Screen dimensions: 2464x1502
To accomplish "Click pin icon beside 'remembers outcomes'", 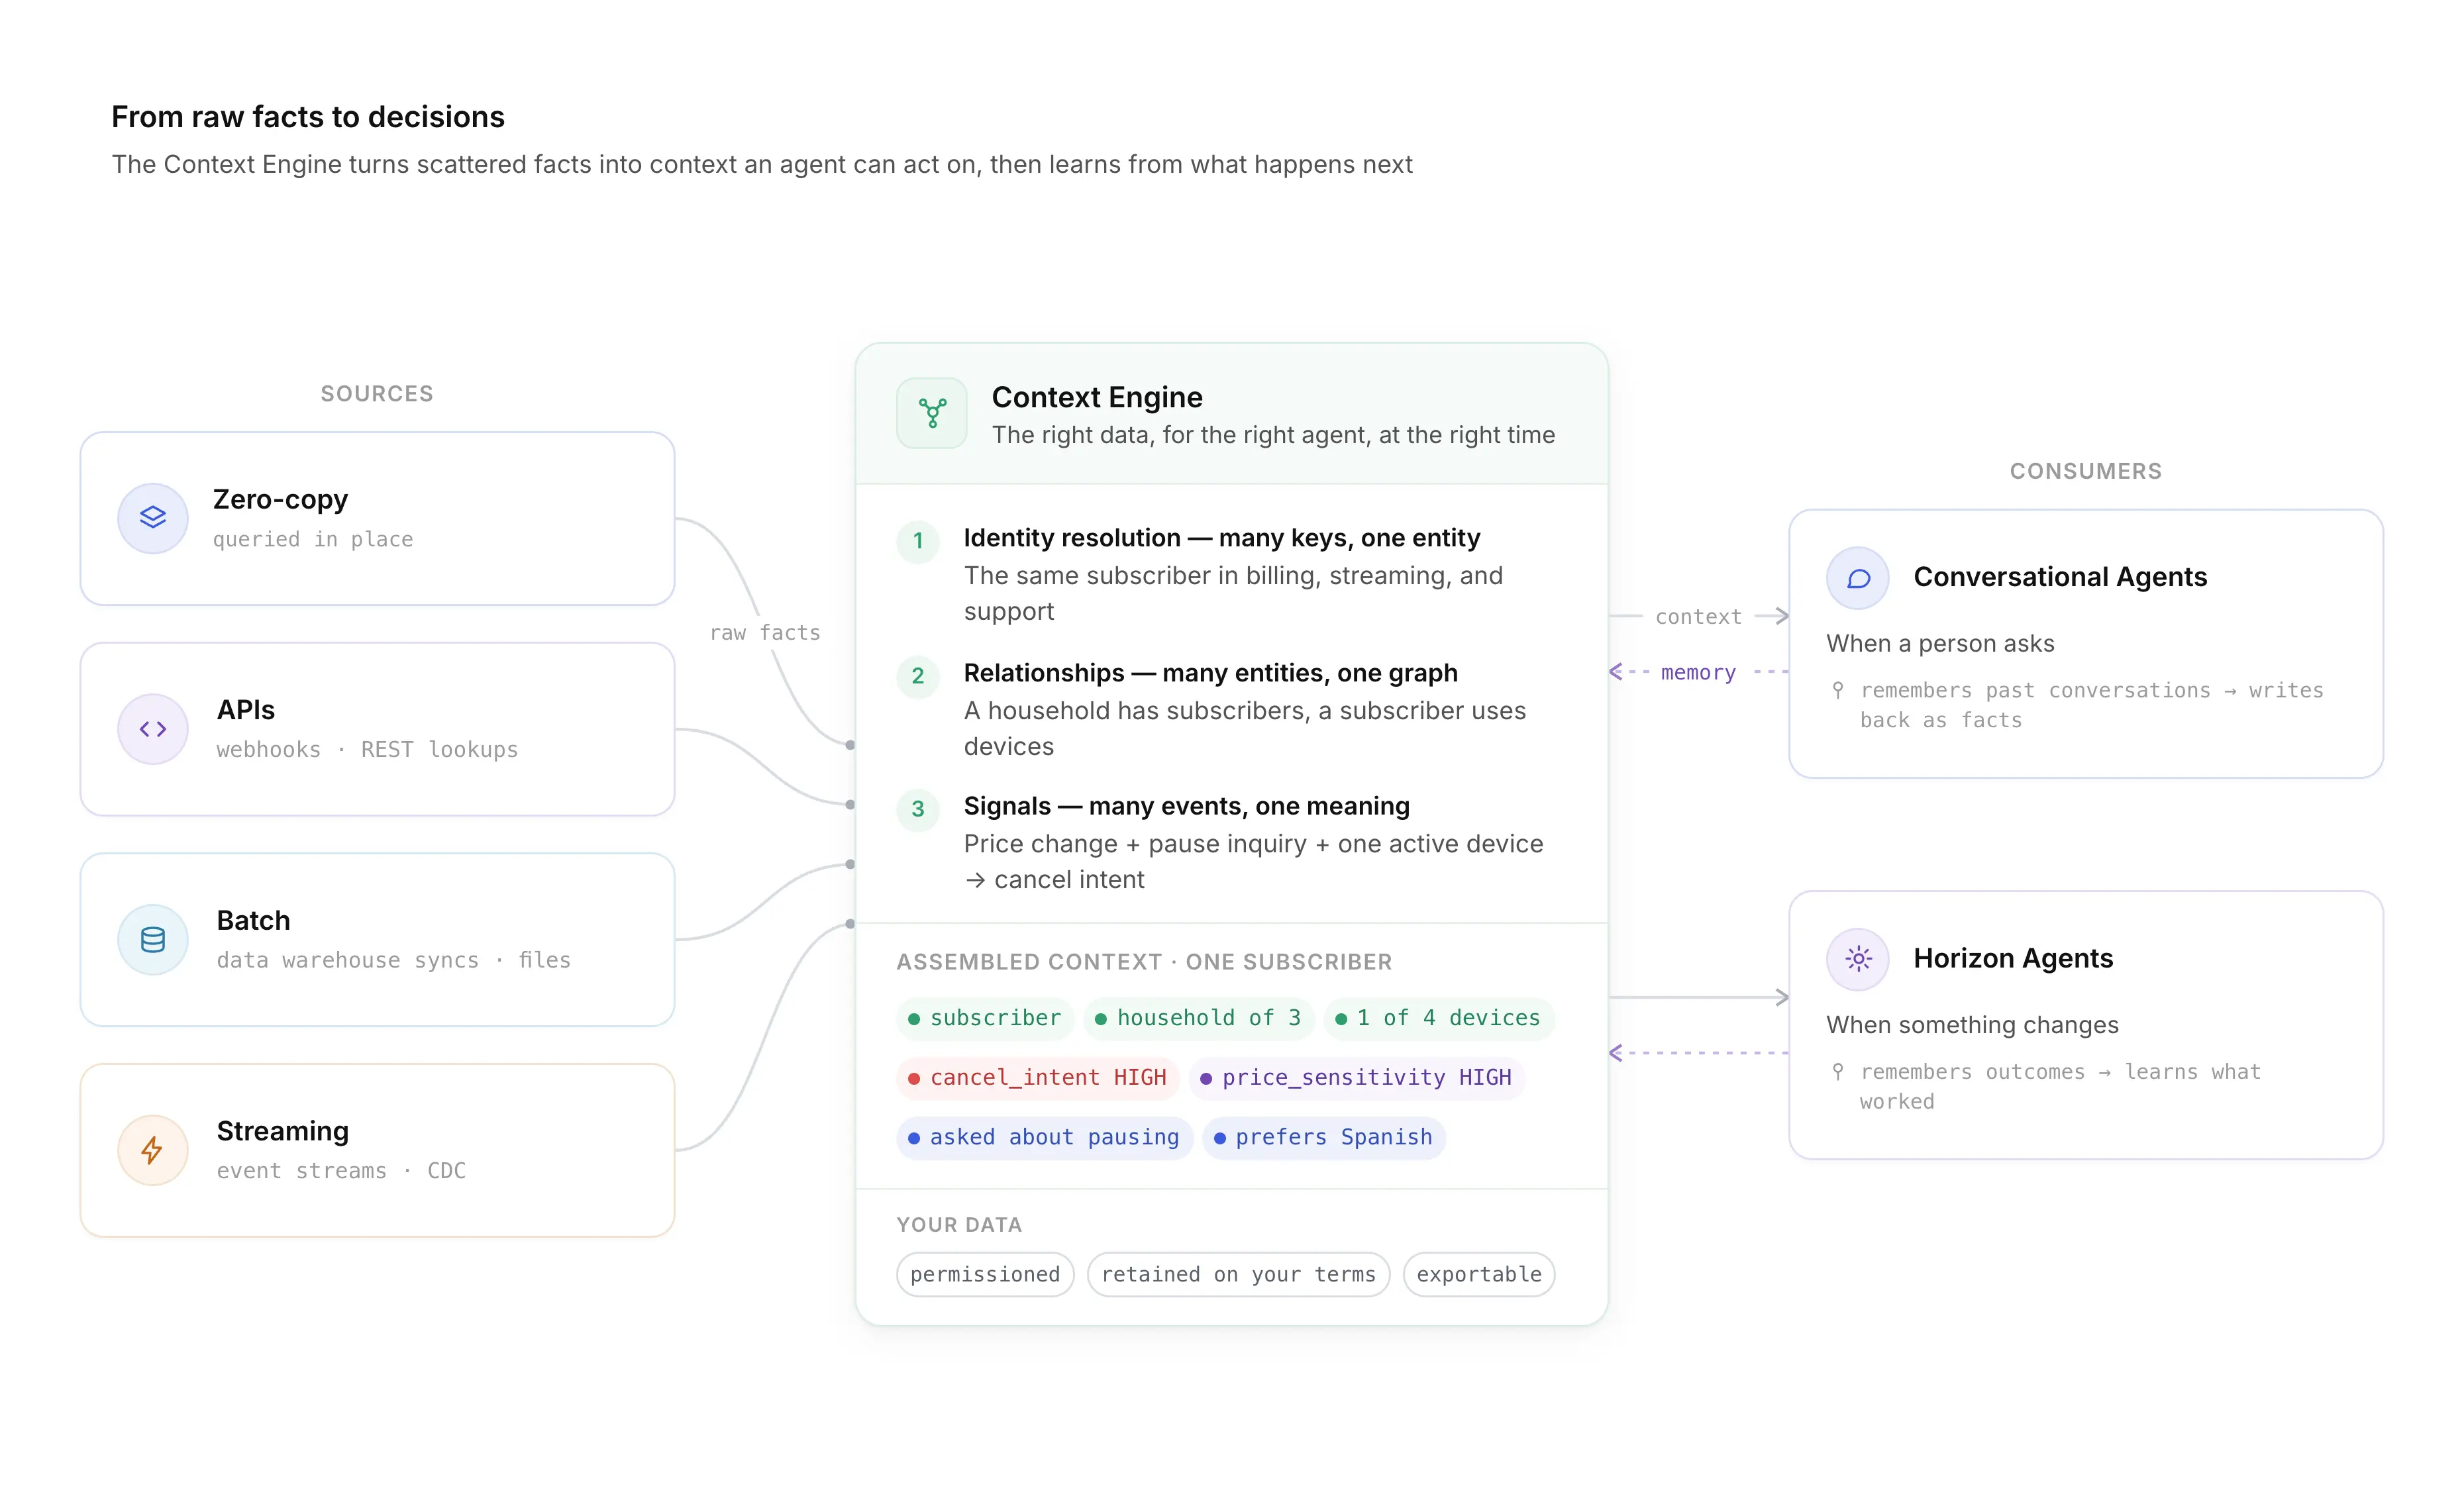I will [x=1837, y=1071].
